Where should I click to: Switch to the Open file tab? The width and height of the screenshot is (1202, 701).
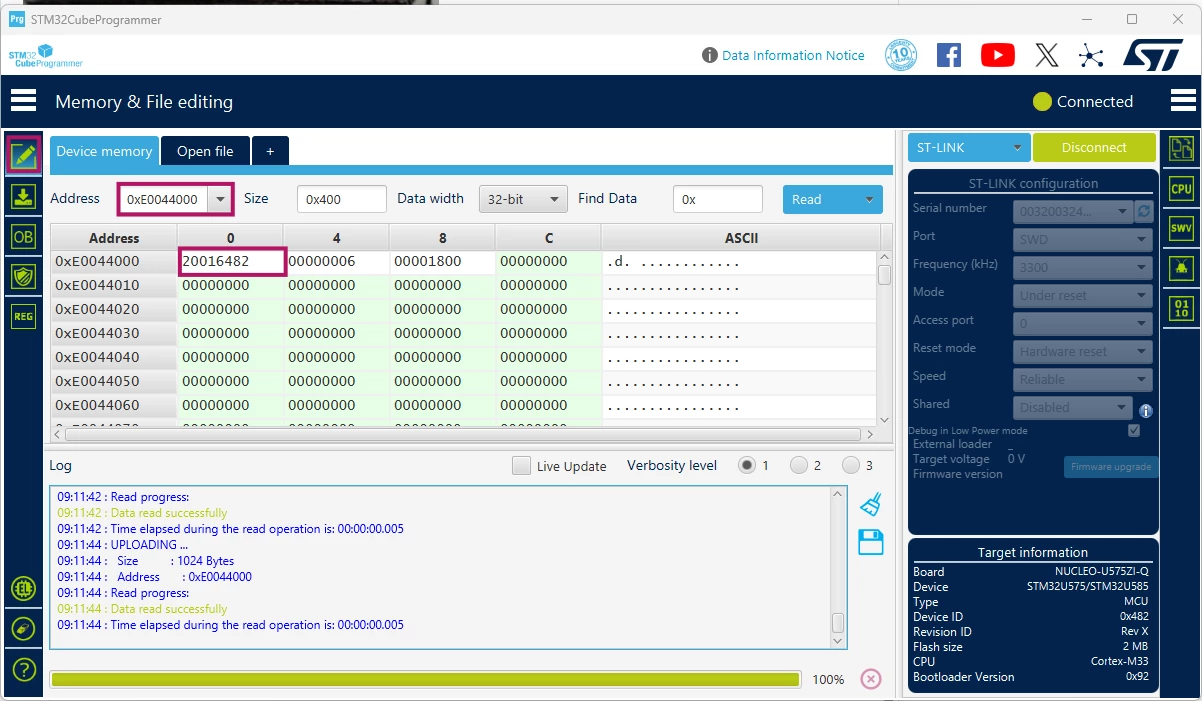(x=205, y=151)
